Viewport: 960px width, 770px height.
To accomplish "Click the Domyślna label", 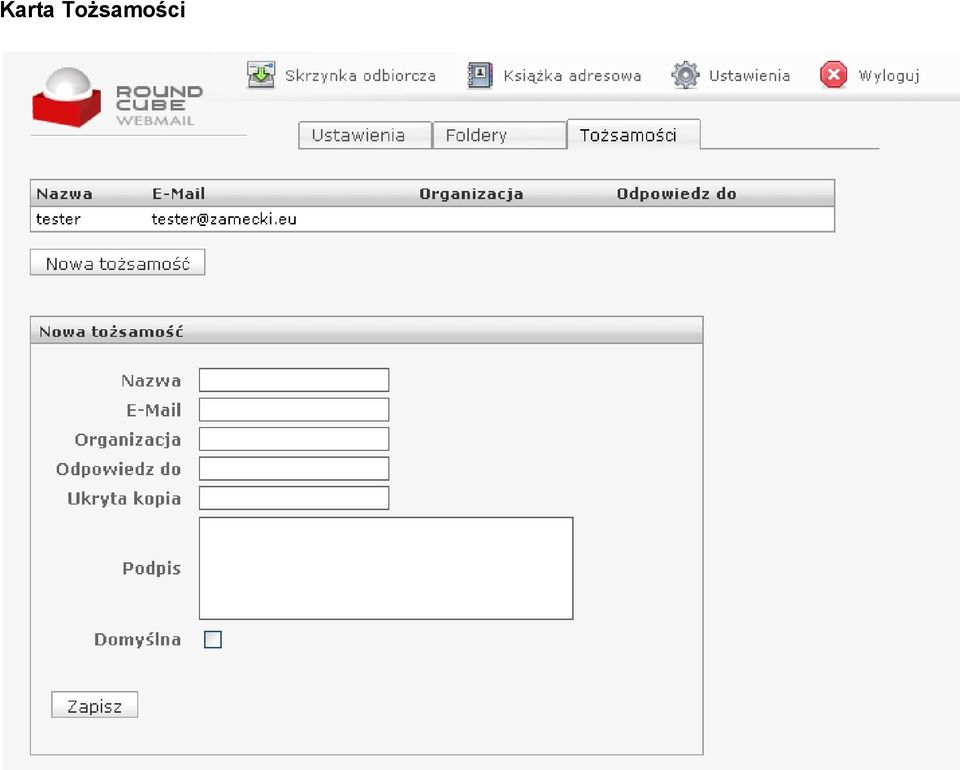I will 137,640.
